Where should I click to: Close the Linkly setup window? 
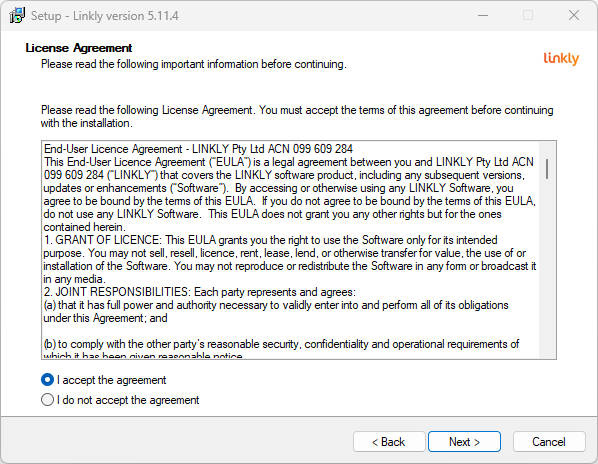[574, 16]
